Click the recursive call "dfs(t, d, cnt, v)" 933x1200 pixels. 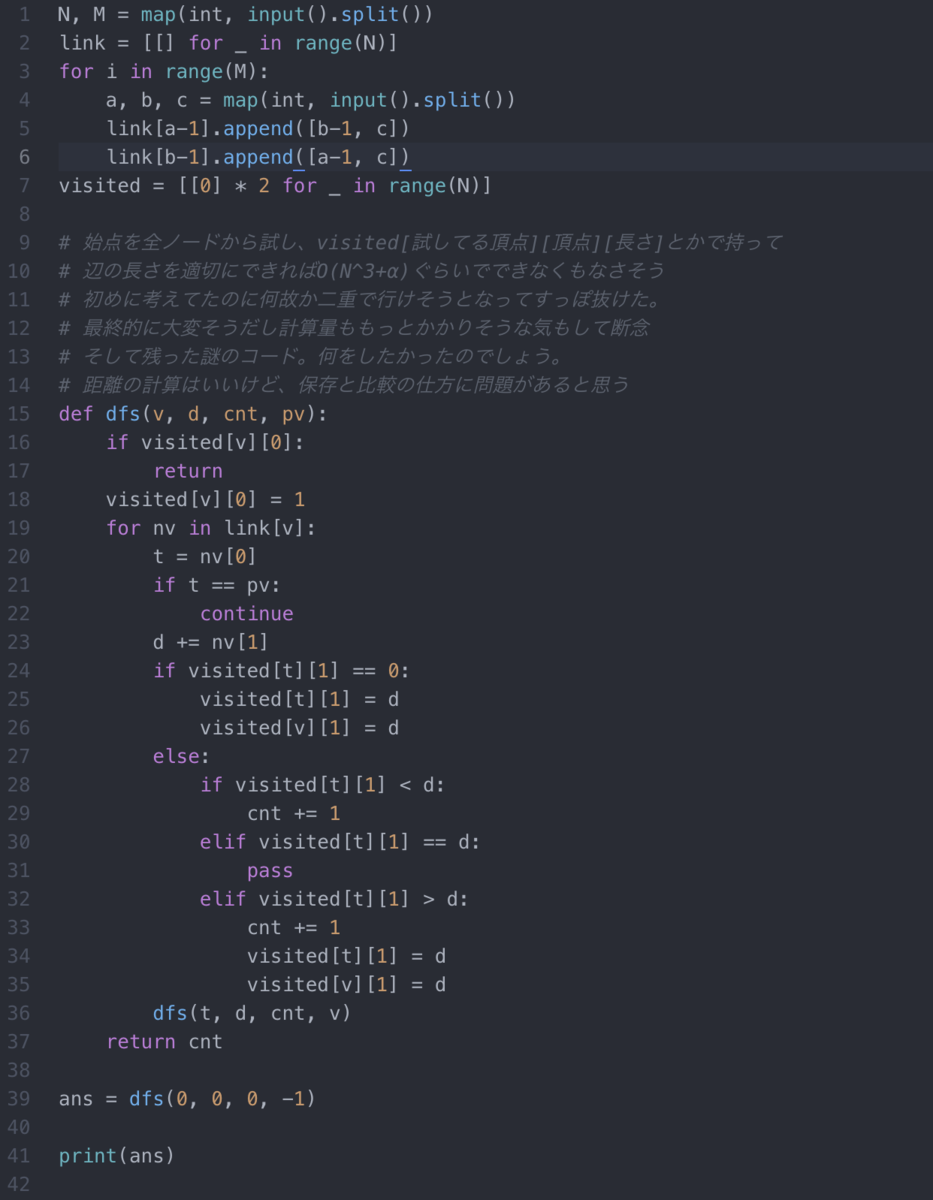pos(252,1012)
